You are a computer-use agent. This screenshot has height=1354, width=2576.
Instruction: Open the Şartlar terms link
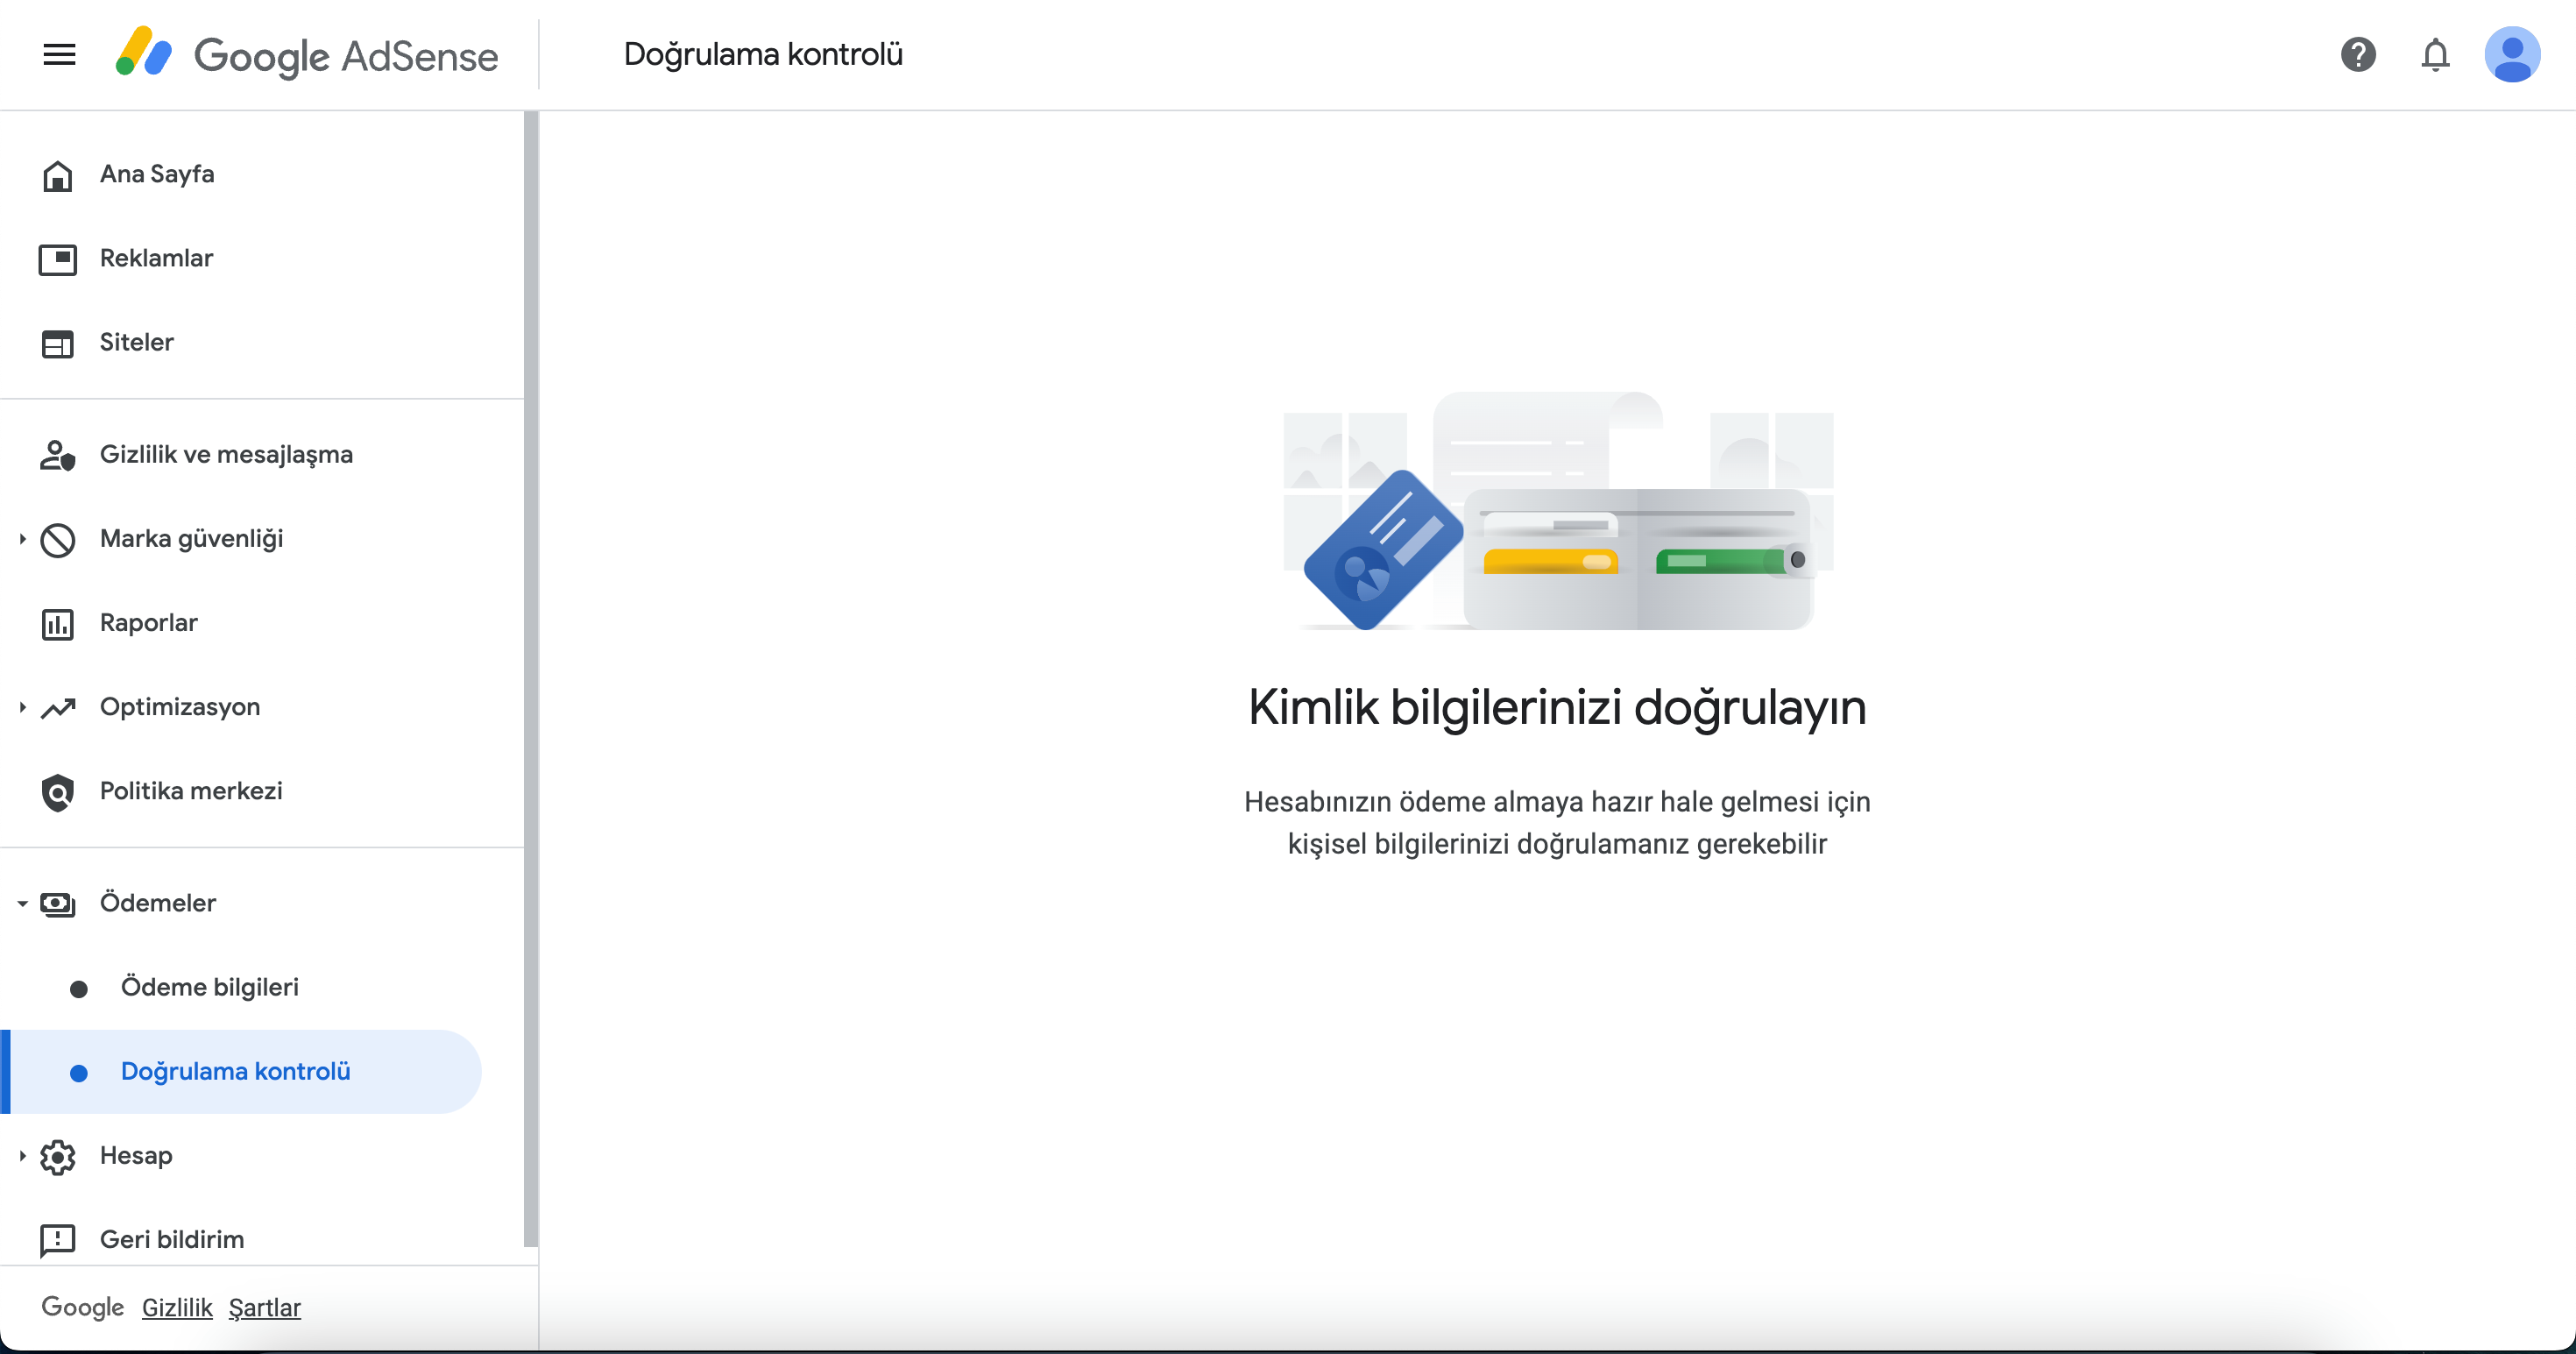coord(264,1308)
